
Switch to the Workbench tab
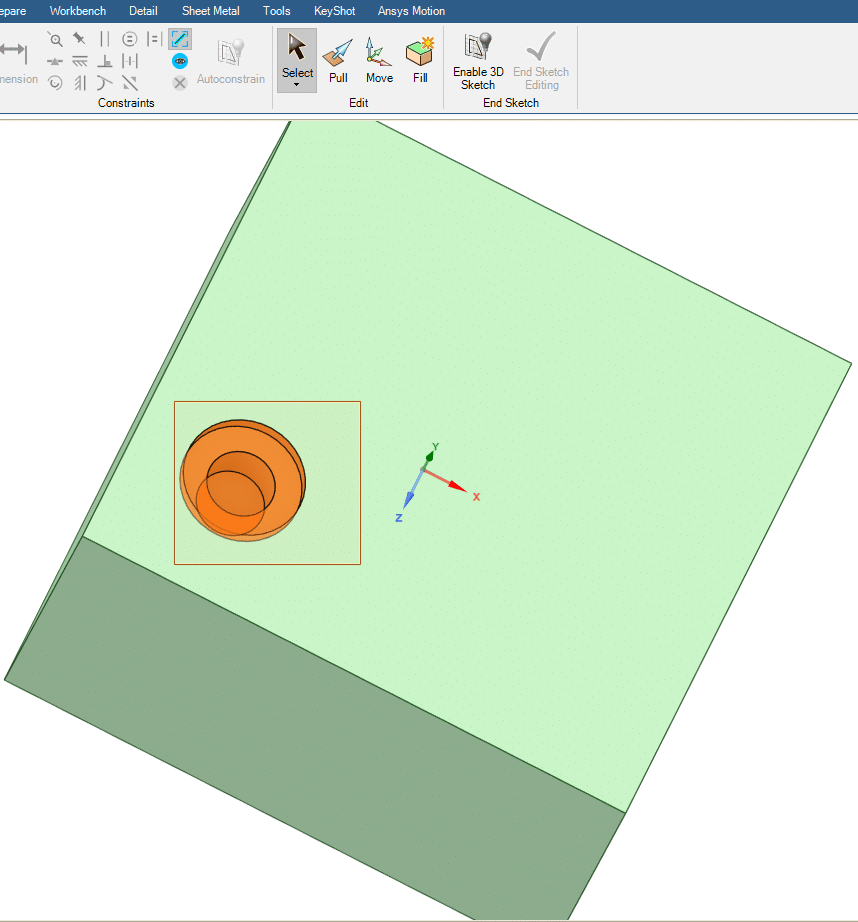click(x=78, y=11)
